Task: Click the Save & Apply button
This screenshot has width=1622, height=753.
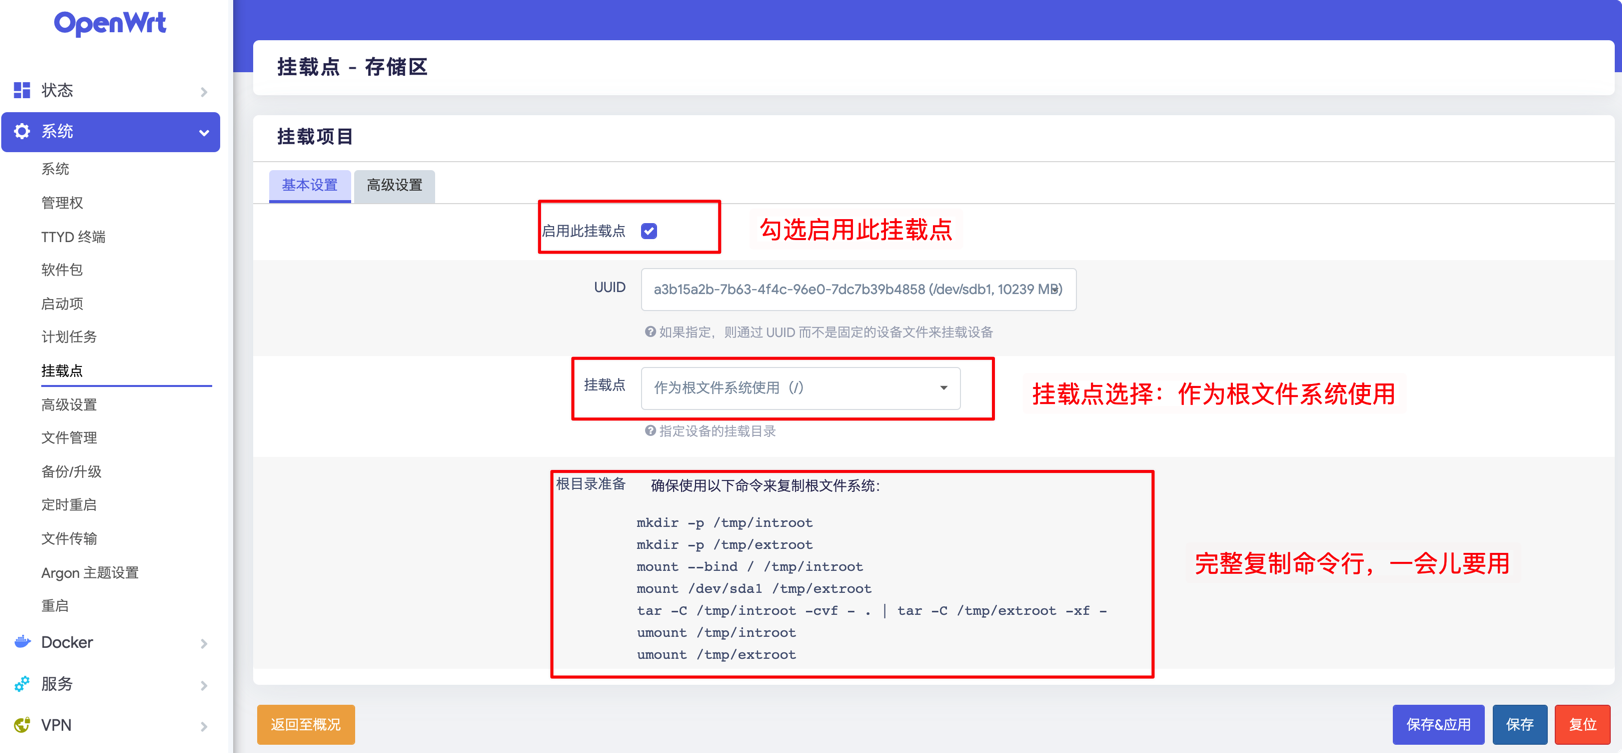Action: 1437,724
